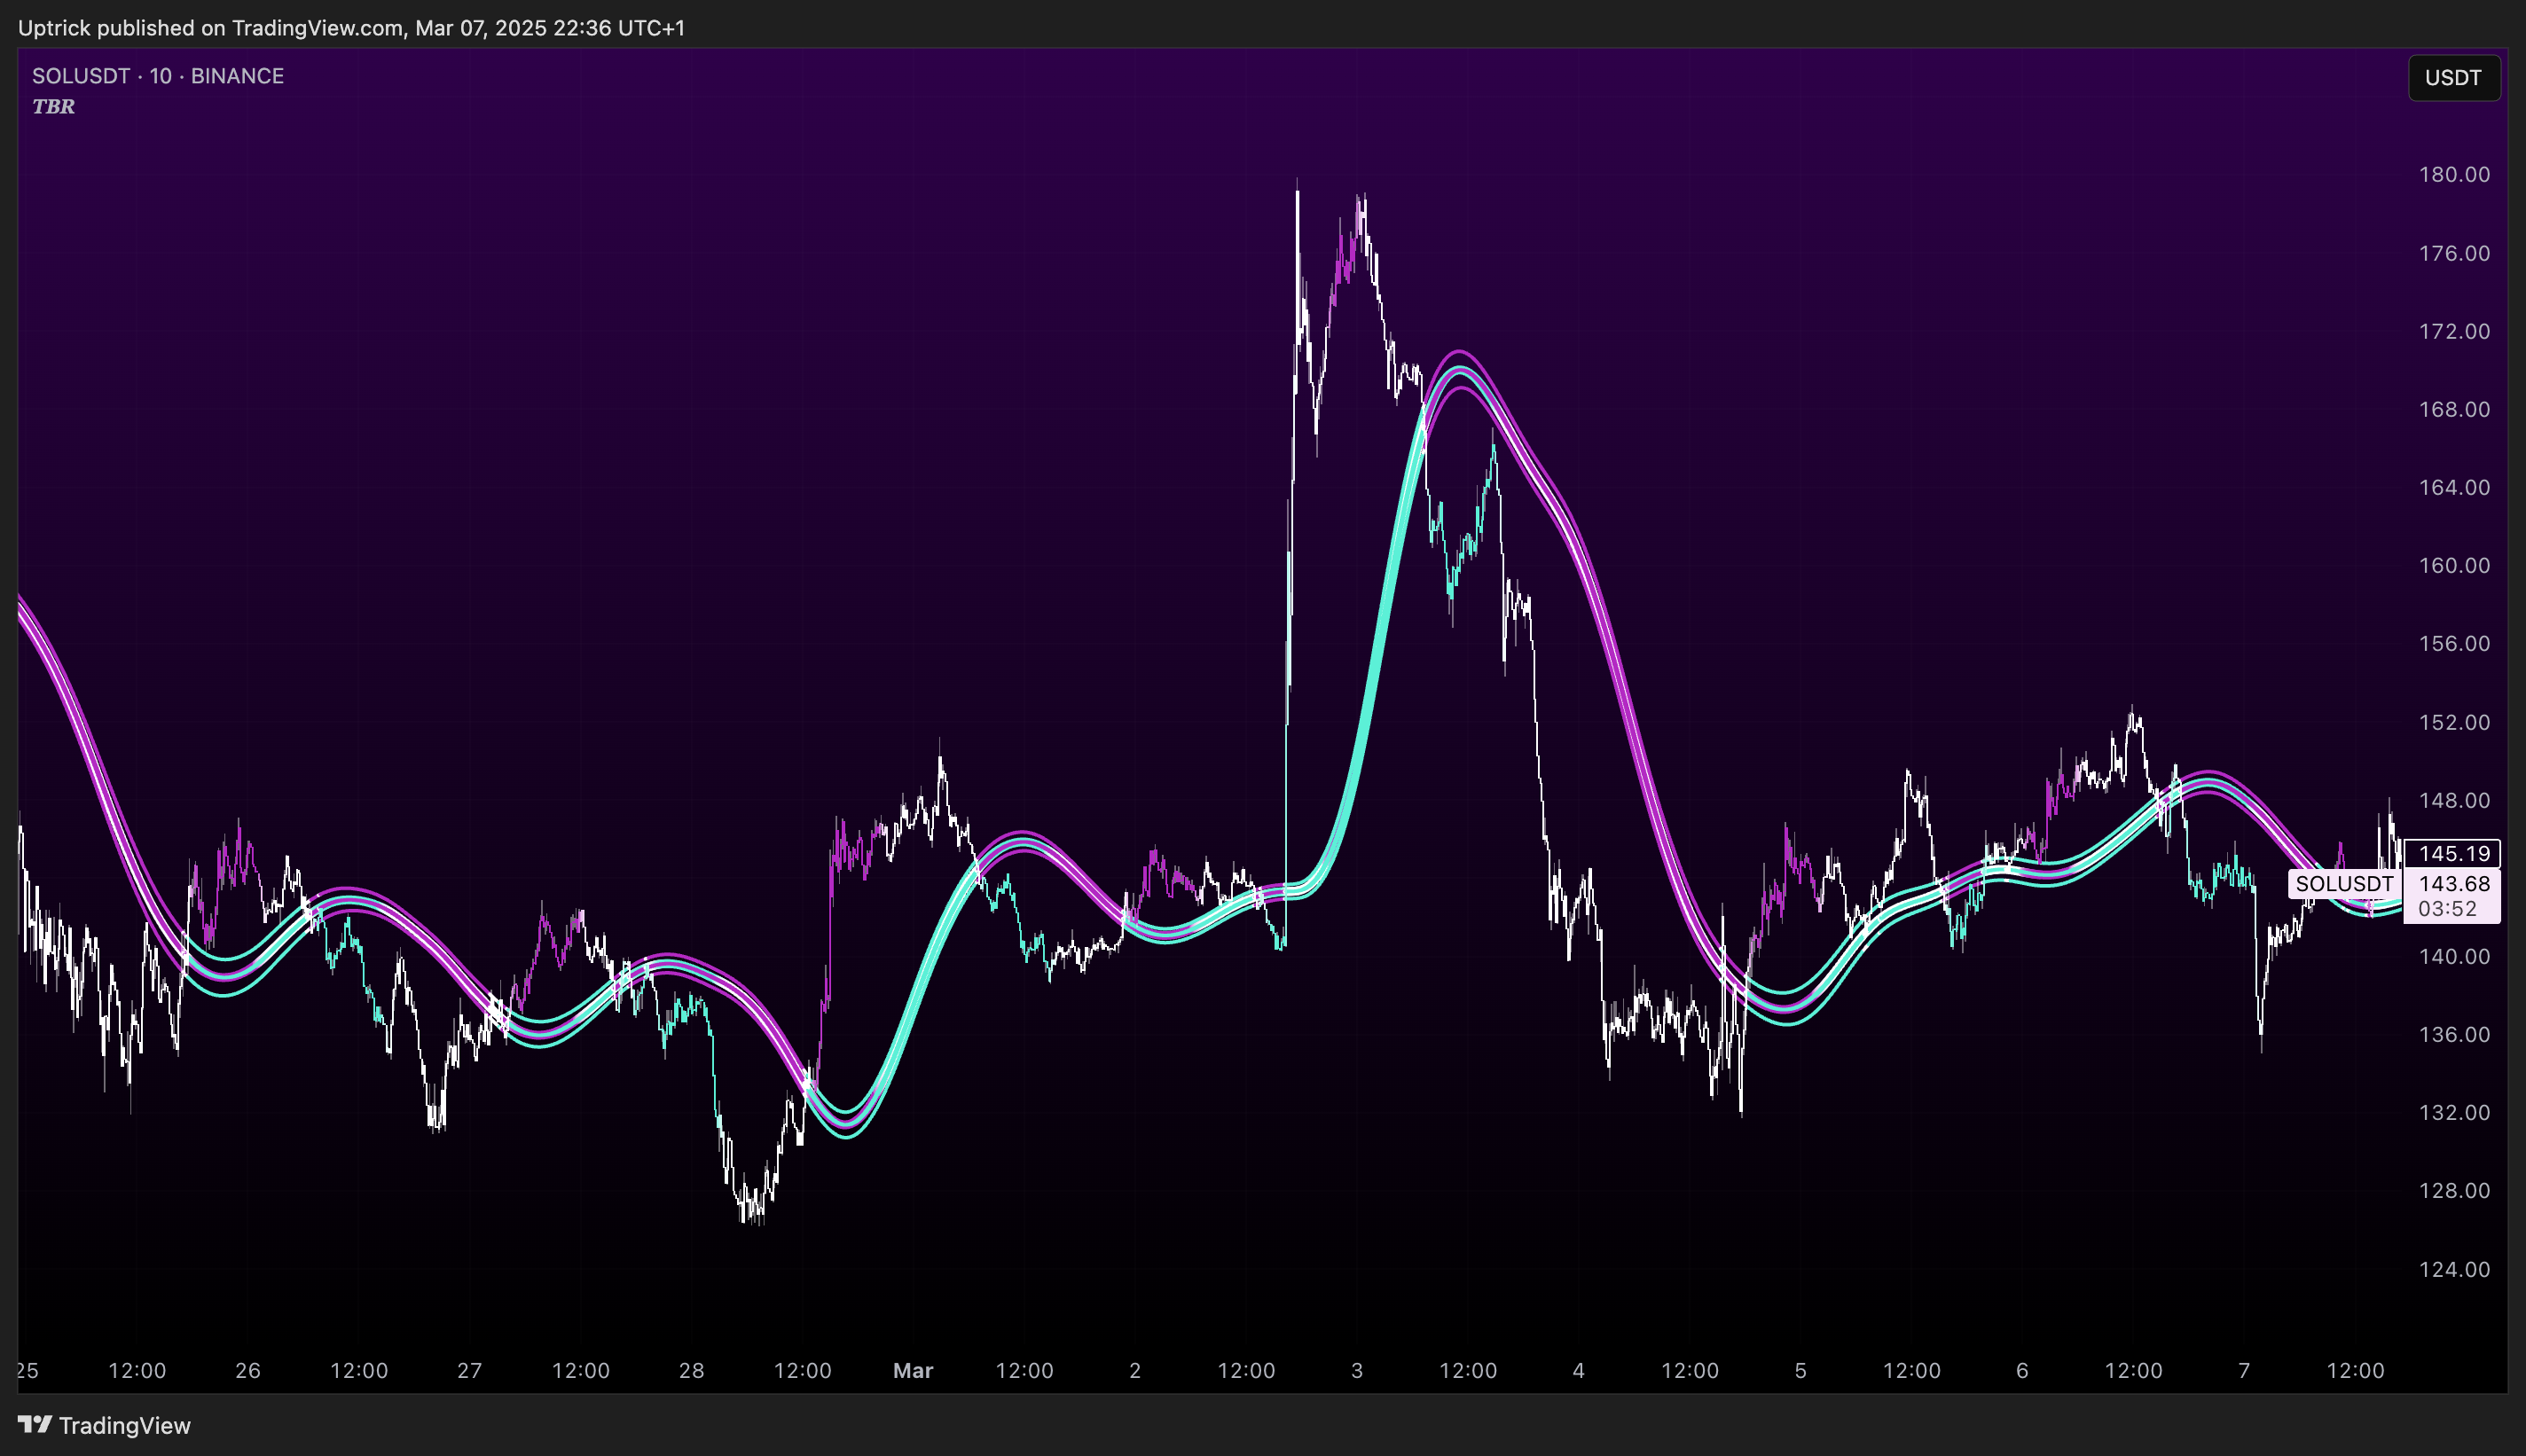The image size is (2526, 1456).
Task: Click the date 7 on time axis
Action: coord(2244,1370)
